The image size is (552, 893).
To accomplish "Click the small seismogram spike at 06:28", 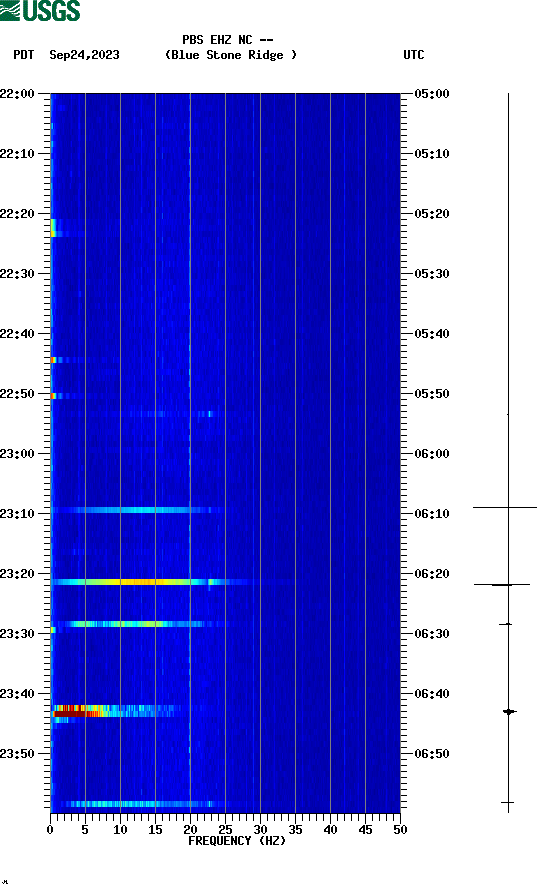I will (506, 624).
